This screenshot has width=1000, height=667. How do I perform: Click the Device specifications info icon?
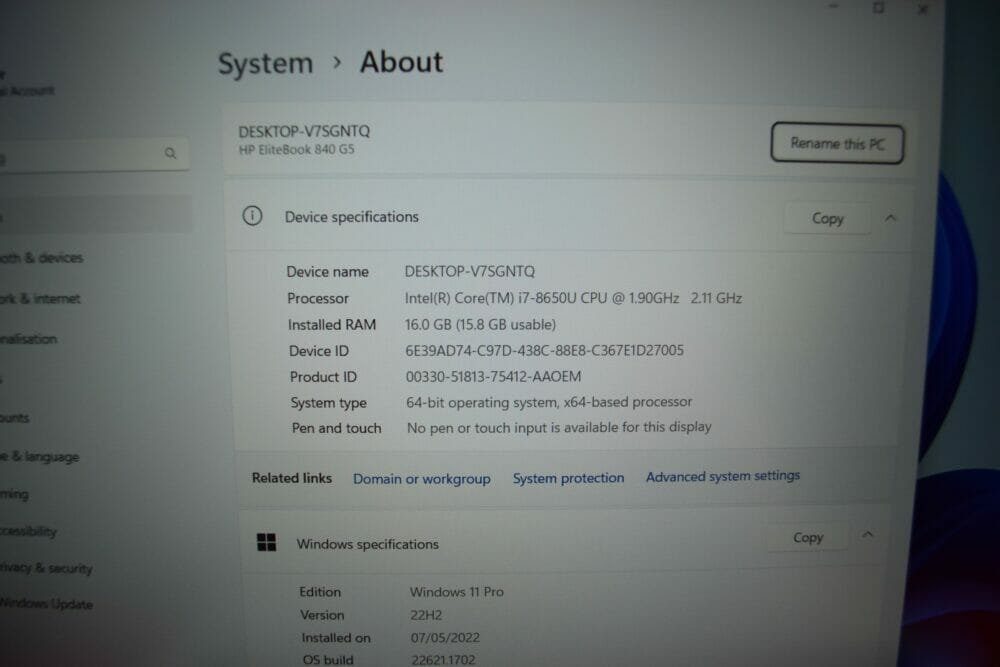click(253, 216)
